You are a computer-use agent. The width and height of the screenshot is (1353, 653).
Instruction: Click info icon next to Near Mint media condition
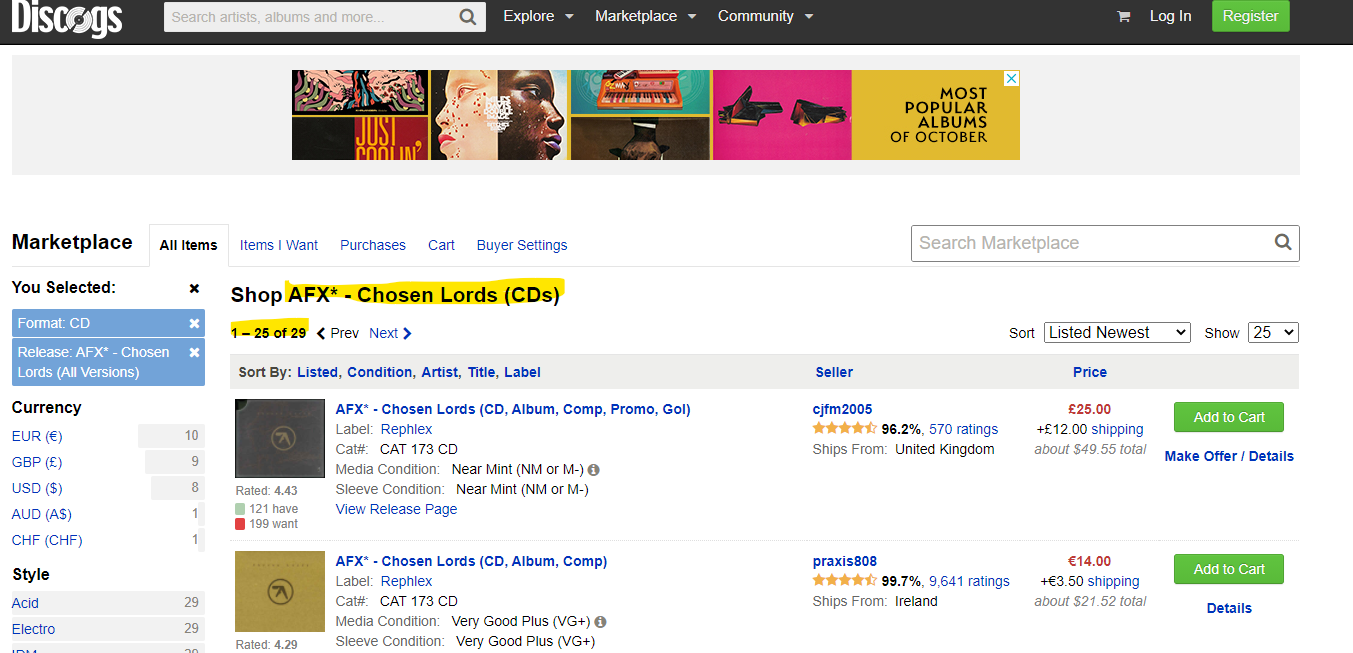(x=594, y=469)
